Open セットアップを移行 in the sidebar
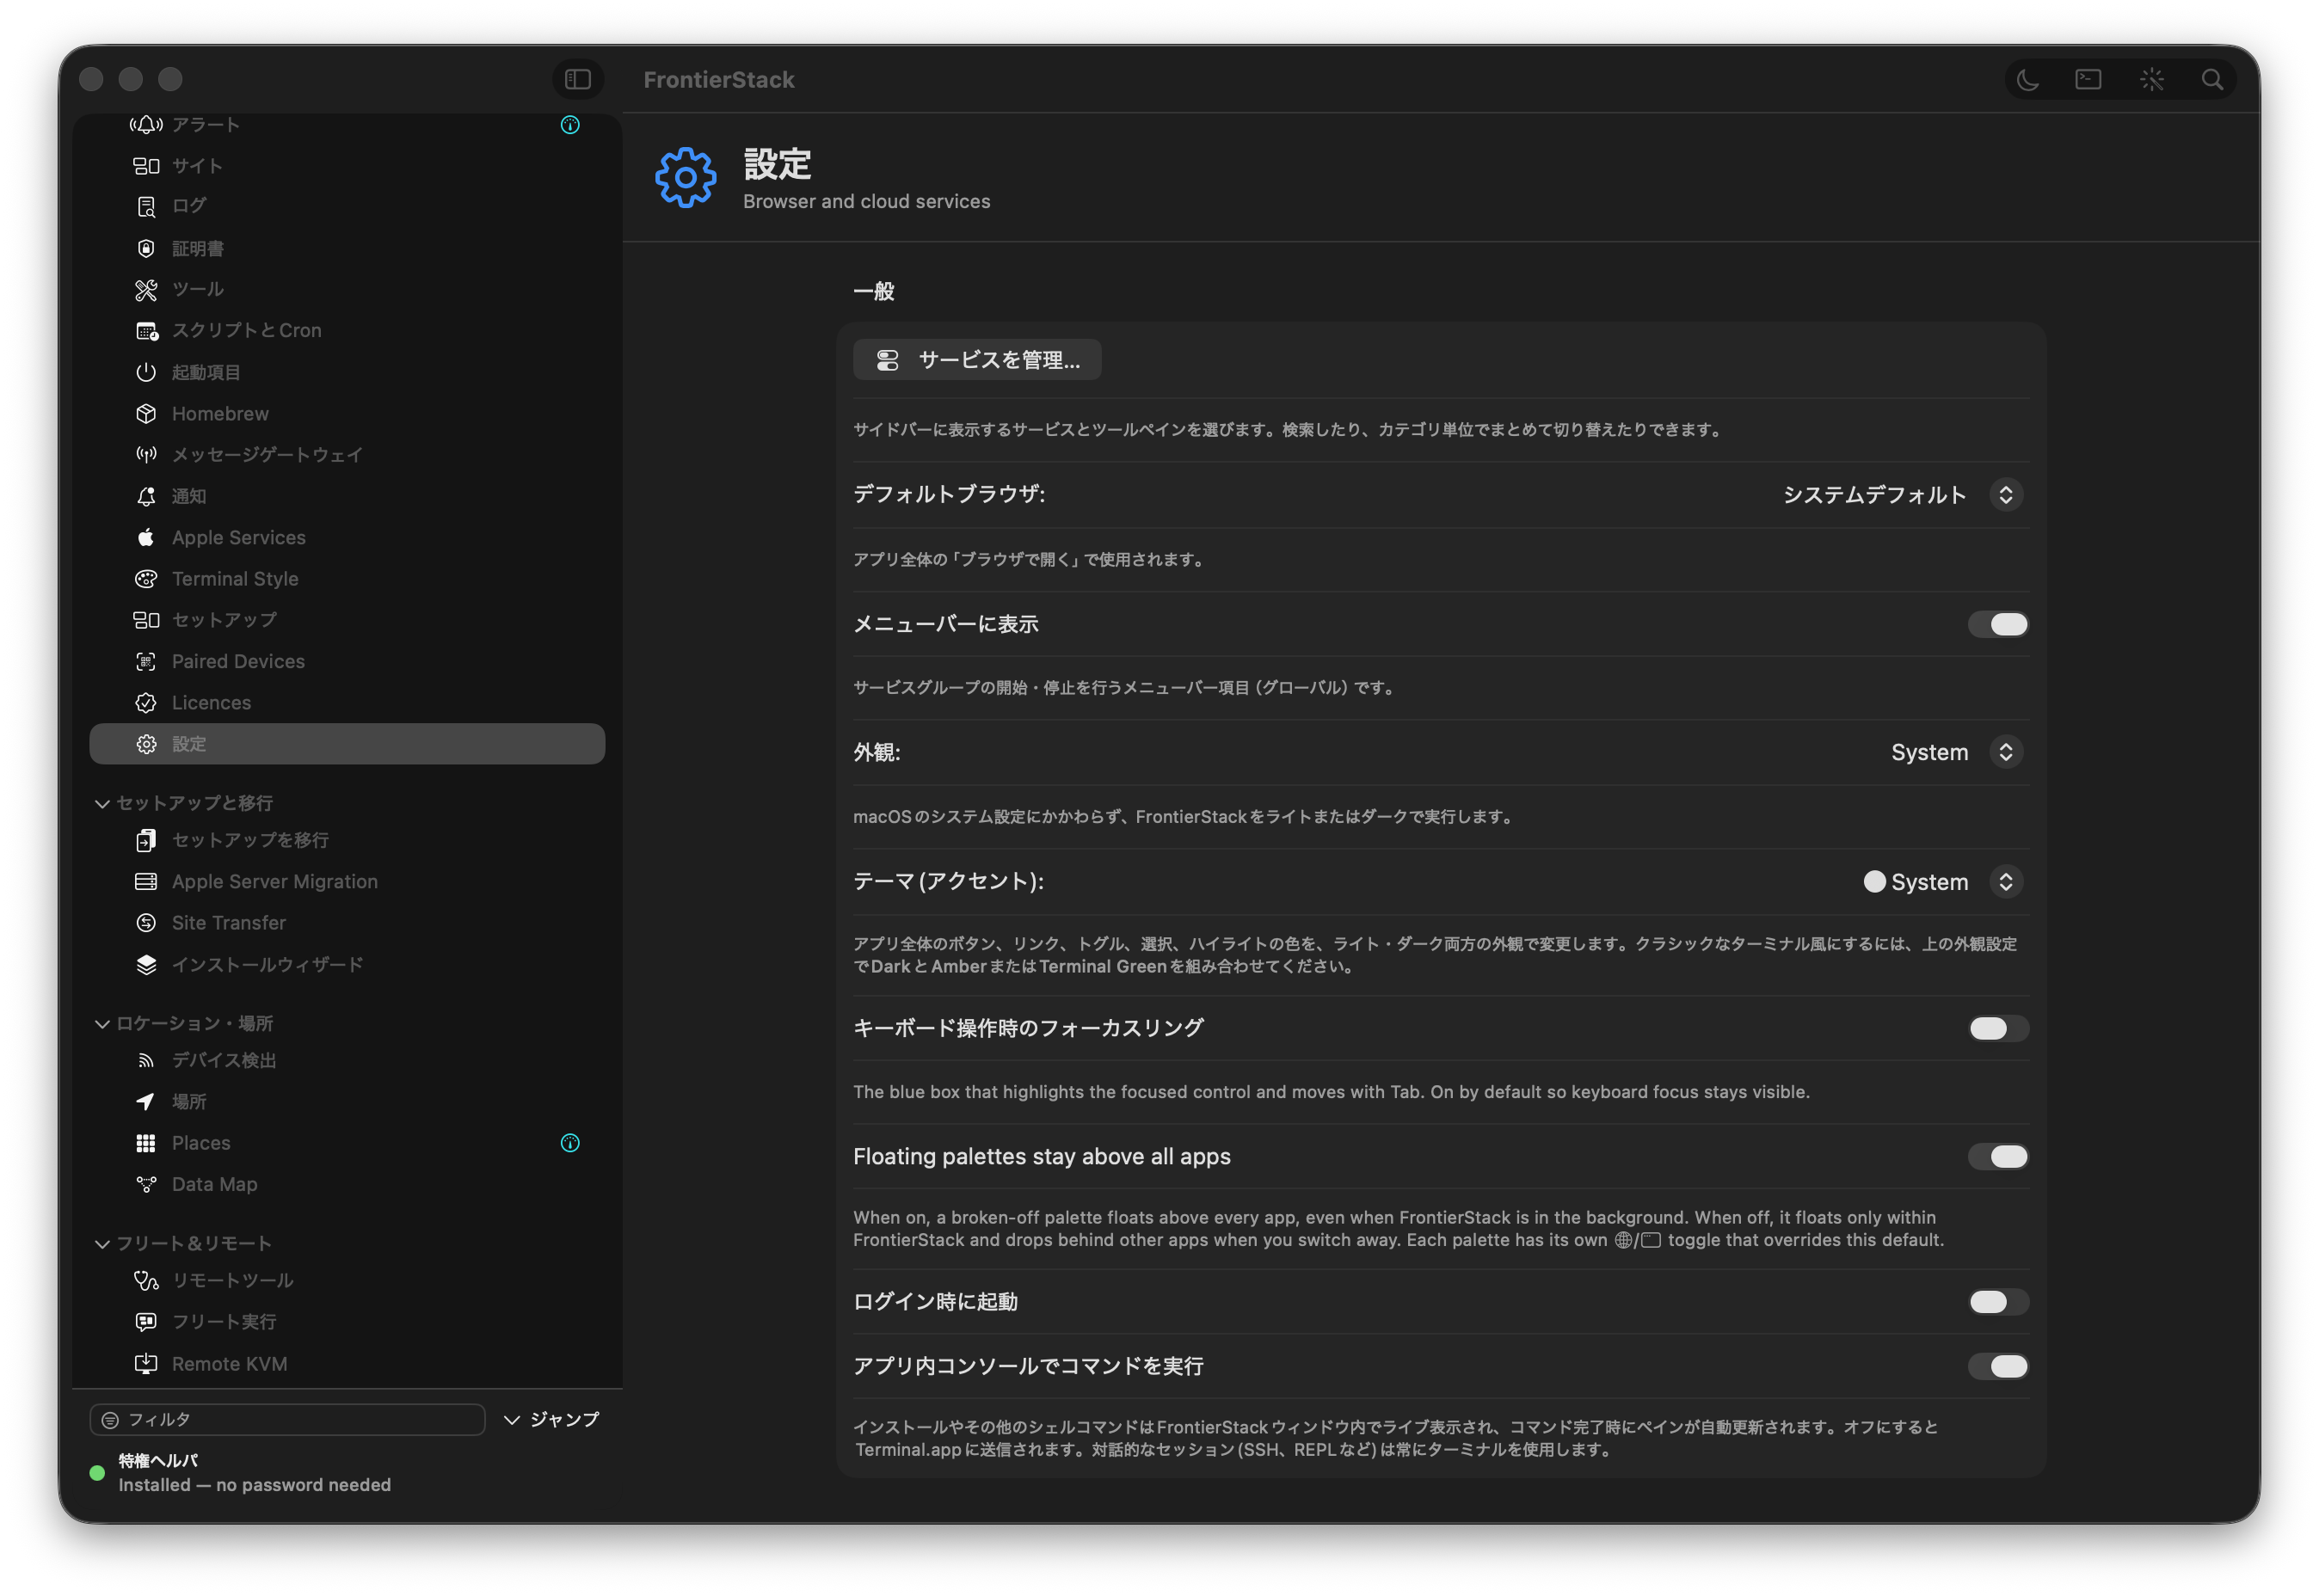Image resolution: width=2319 pixels, height=1596 pixels. 347,841
